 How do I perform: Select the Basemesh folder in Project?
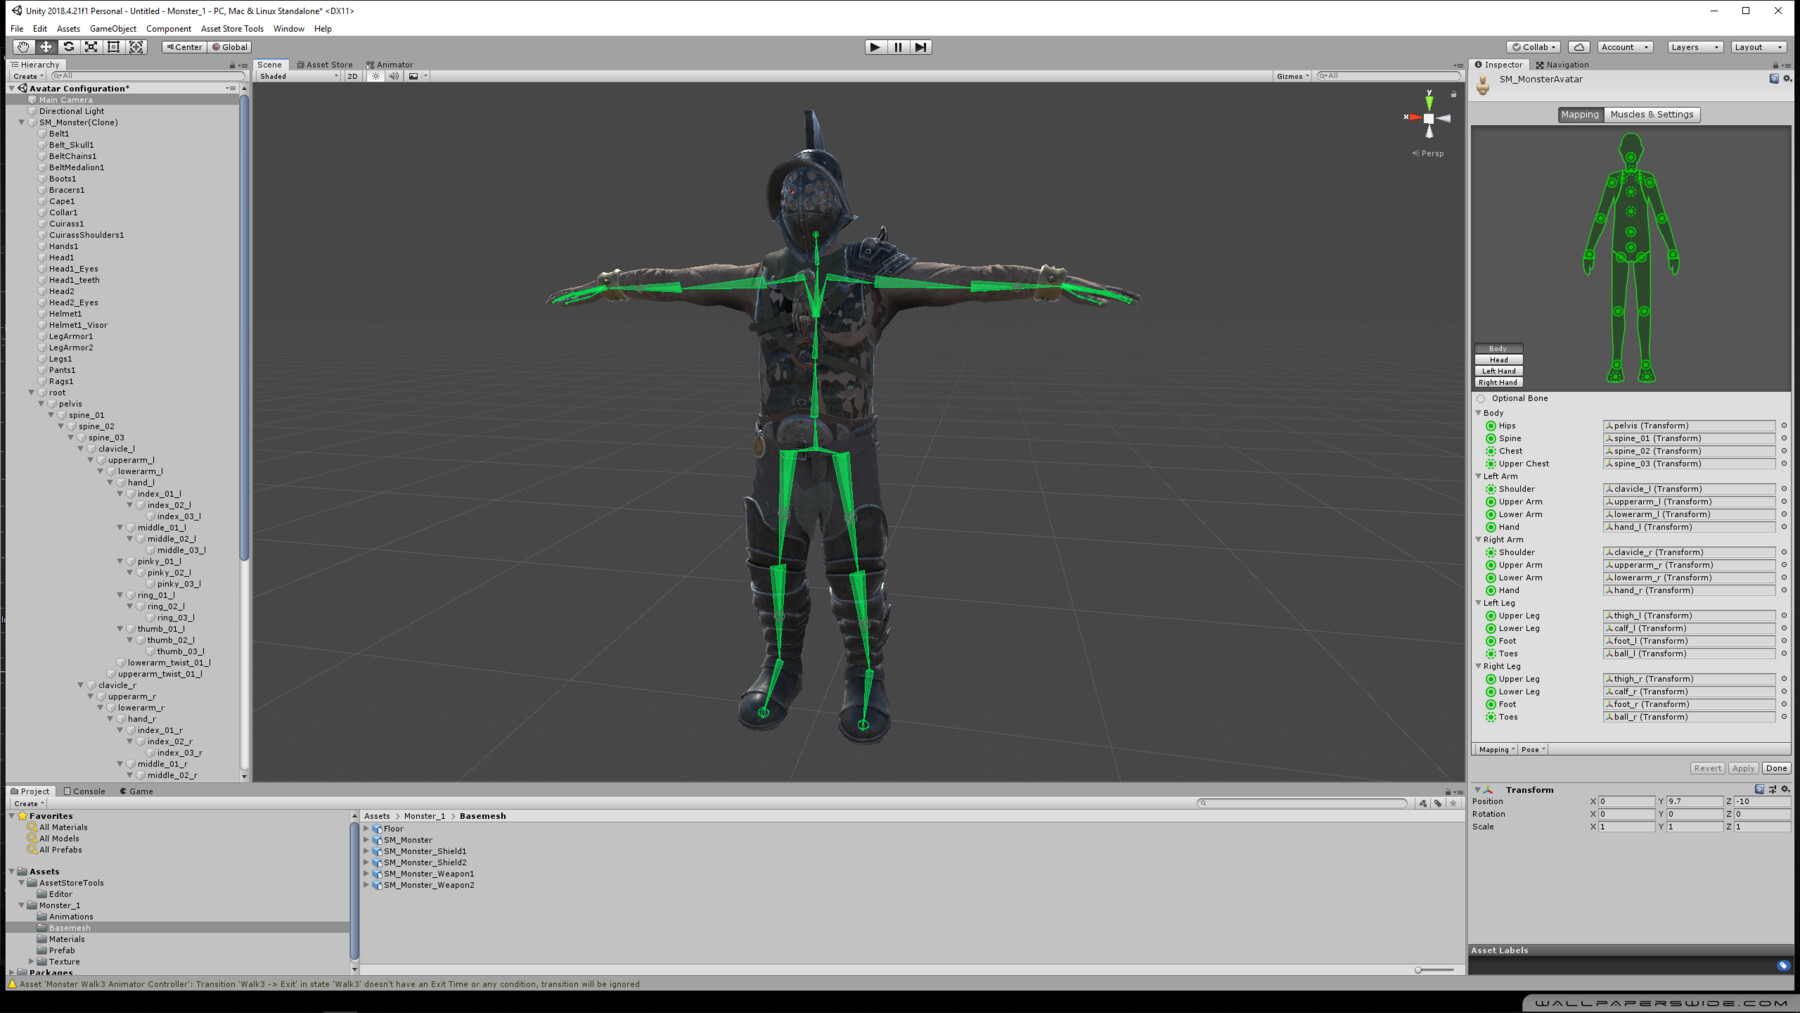tap(69, 928)
